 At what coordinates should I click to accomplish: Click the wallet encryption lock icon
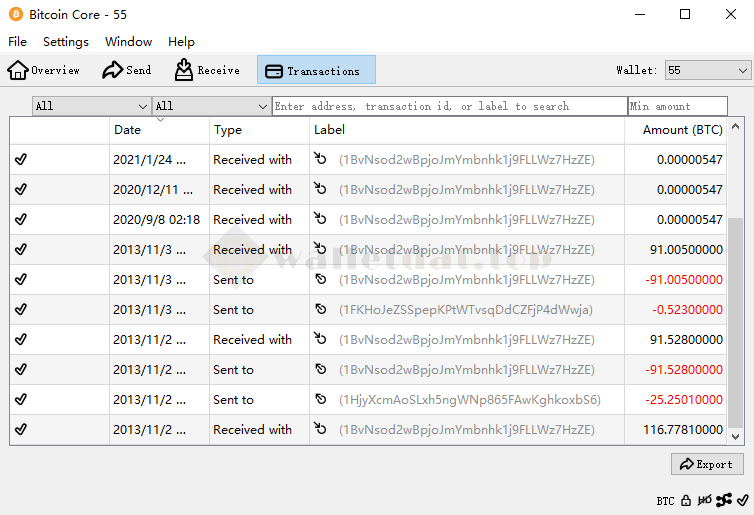[686, 500]
